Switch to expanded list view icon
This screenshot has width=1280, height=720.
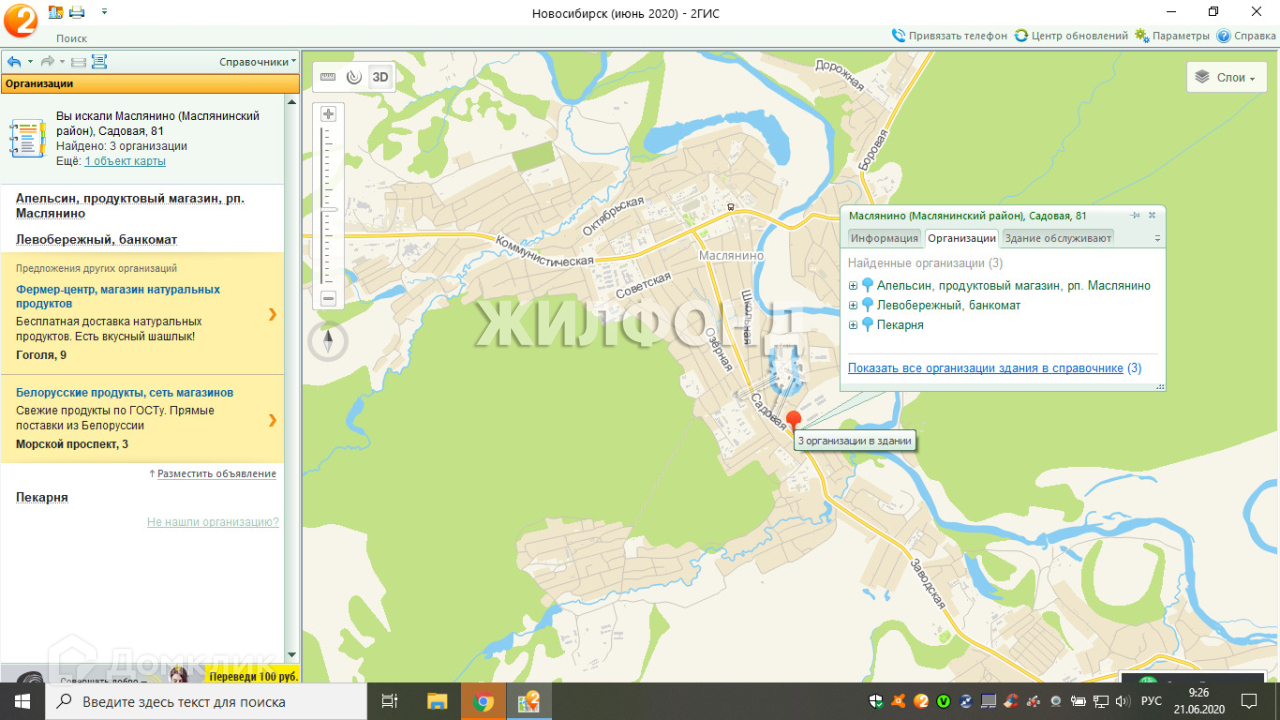pos(99,62)
